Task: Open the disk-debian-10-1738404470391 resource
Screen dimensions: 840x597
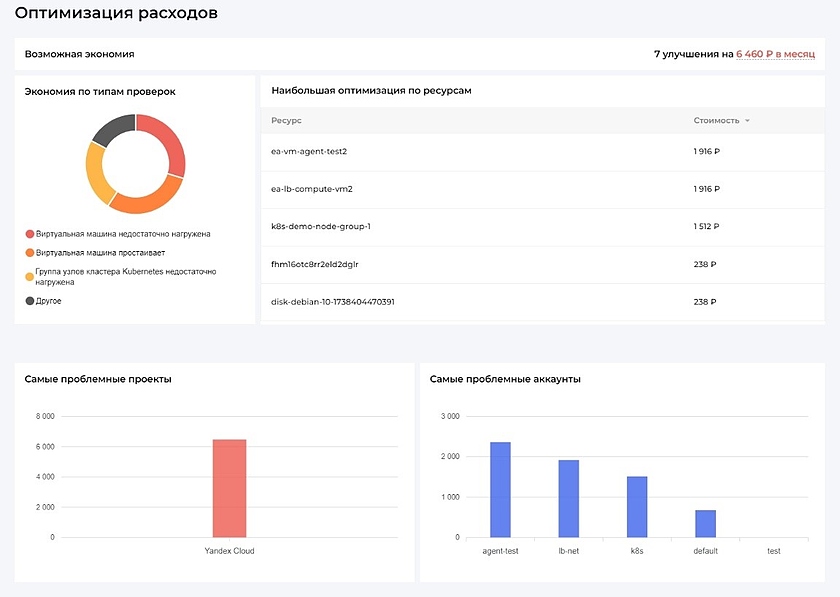Action: (x=333, y=302)
